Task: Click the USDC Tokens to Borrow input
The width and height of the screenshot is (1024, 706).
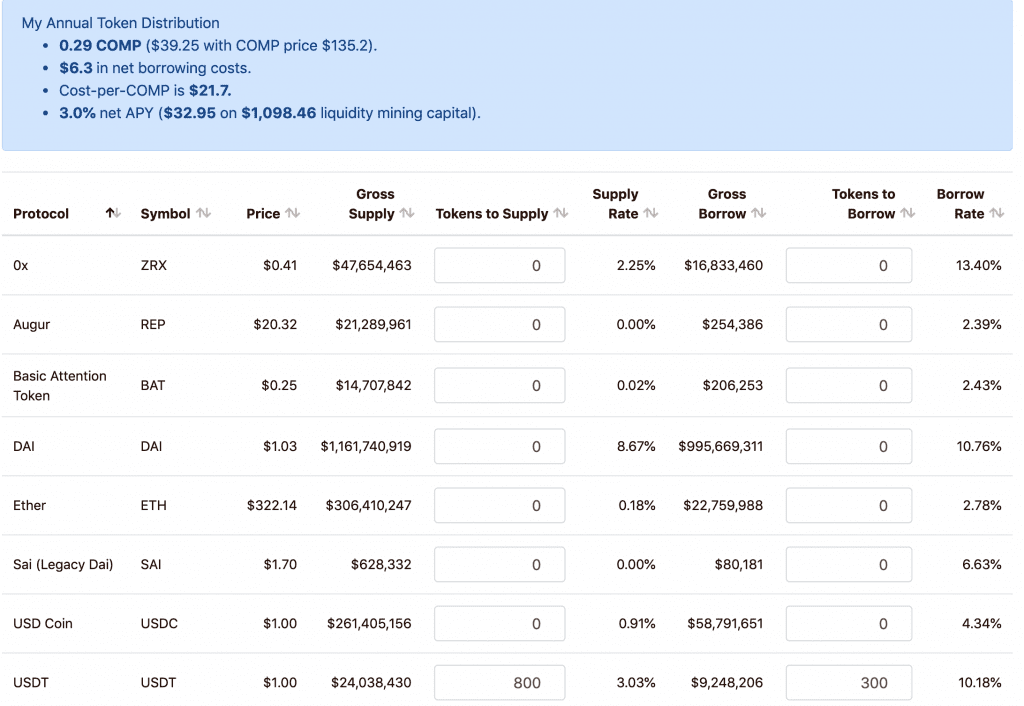Action: coord(848,624)
